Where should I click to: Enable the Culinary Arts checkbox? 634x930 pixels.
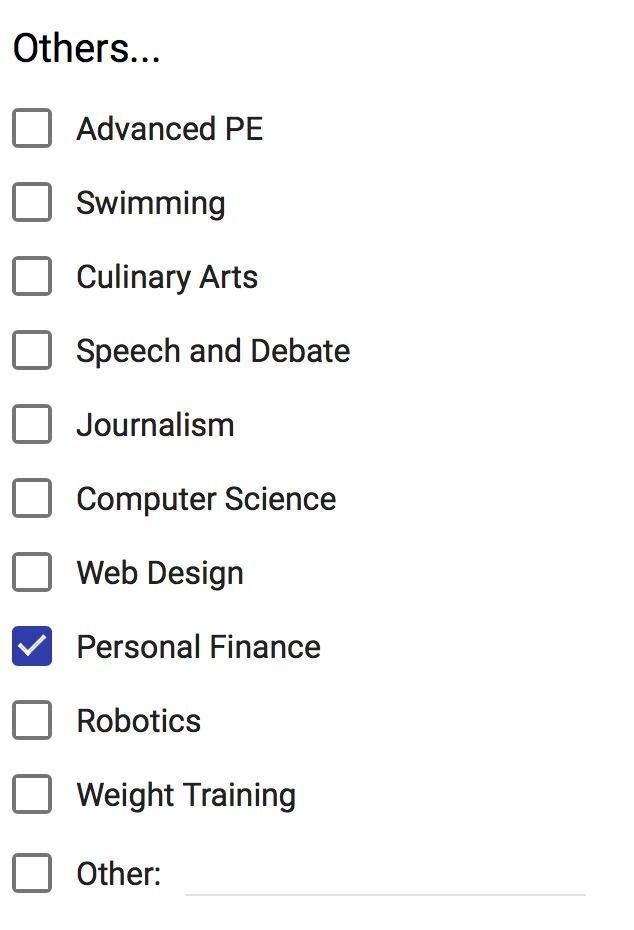[32, 277]
